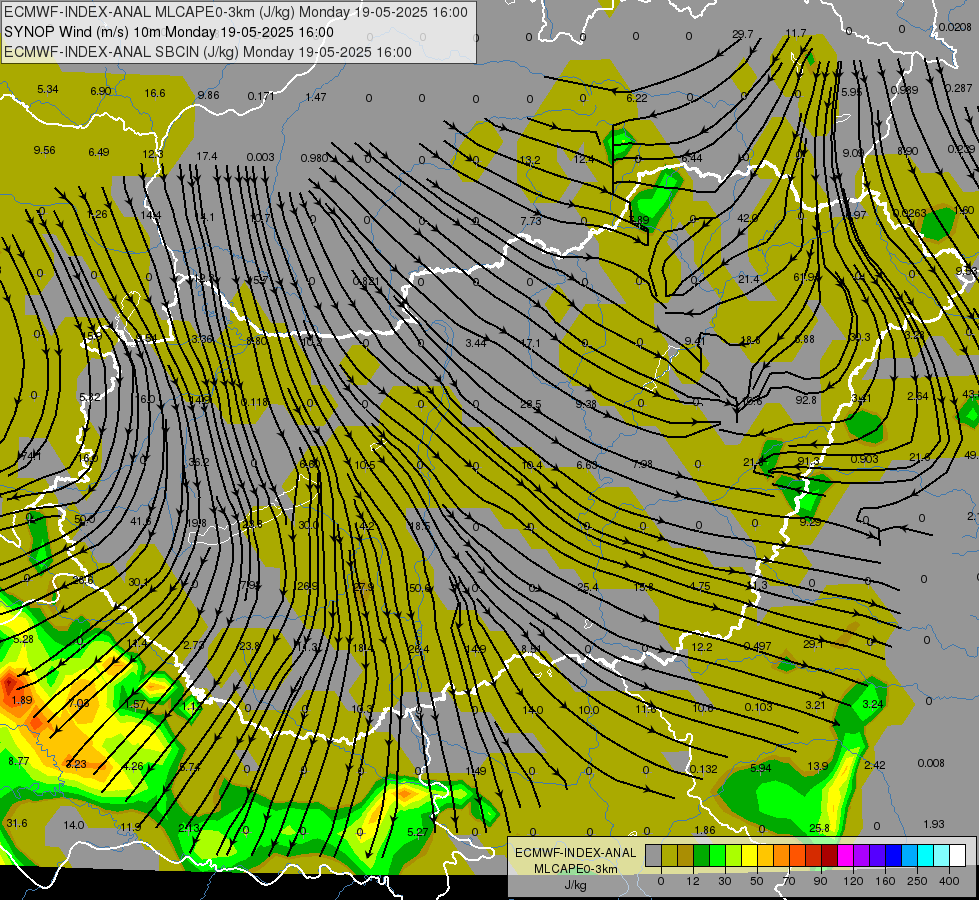Click the map value 42.0
The height and width of the screenshot is (900, 979).
pos(747,218)
